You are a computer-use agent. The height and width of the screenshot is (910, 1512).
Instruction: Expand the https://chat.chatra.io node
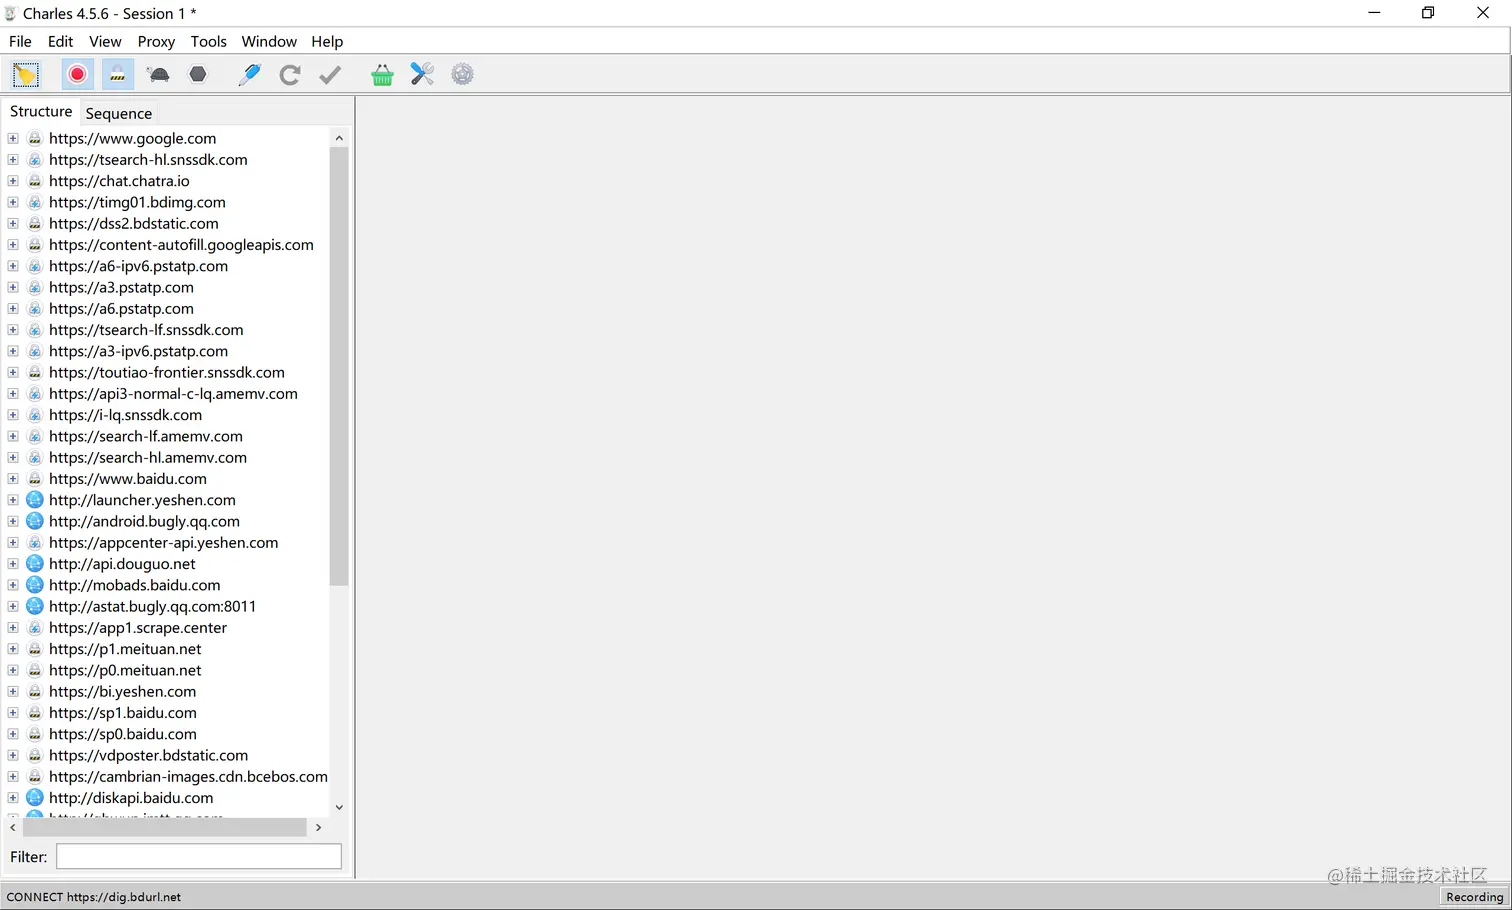[13, 181]
